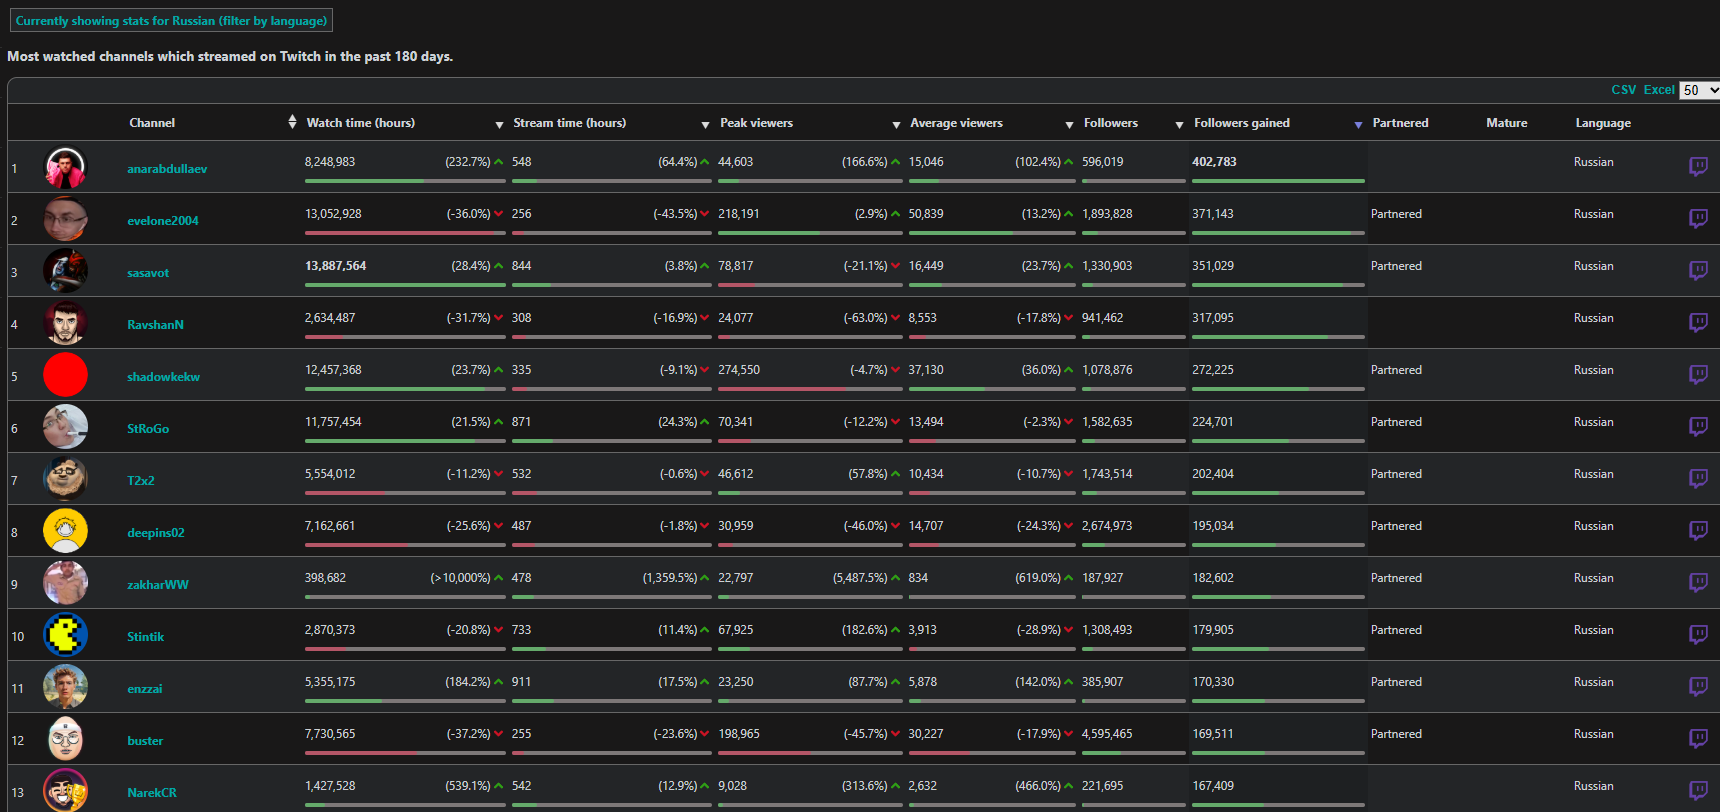Open anarabdullaev channel link
The height and width of the screenshot is (812, 1720).
click(x=167, y=169)
